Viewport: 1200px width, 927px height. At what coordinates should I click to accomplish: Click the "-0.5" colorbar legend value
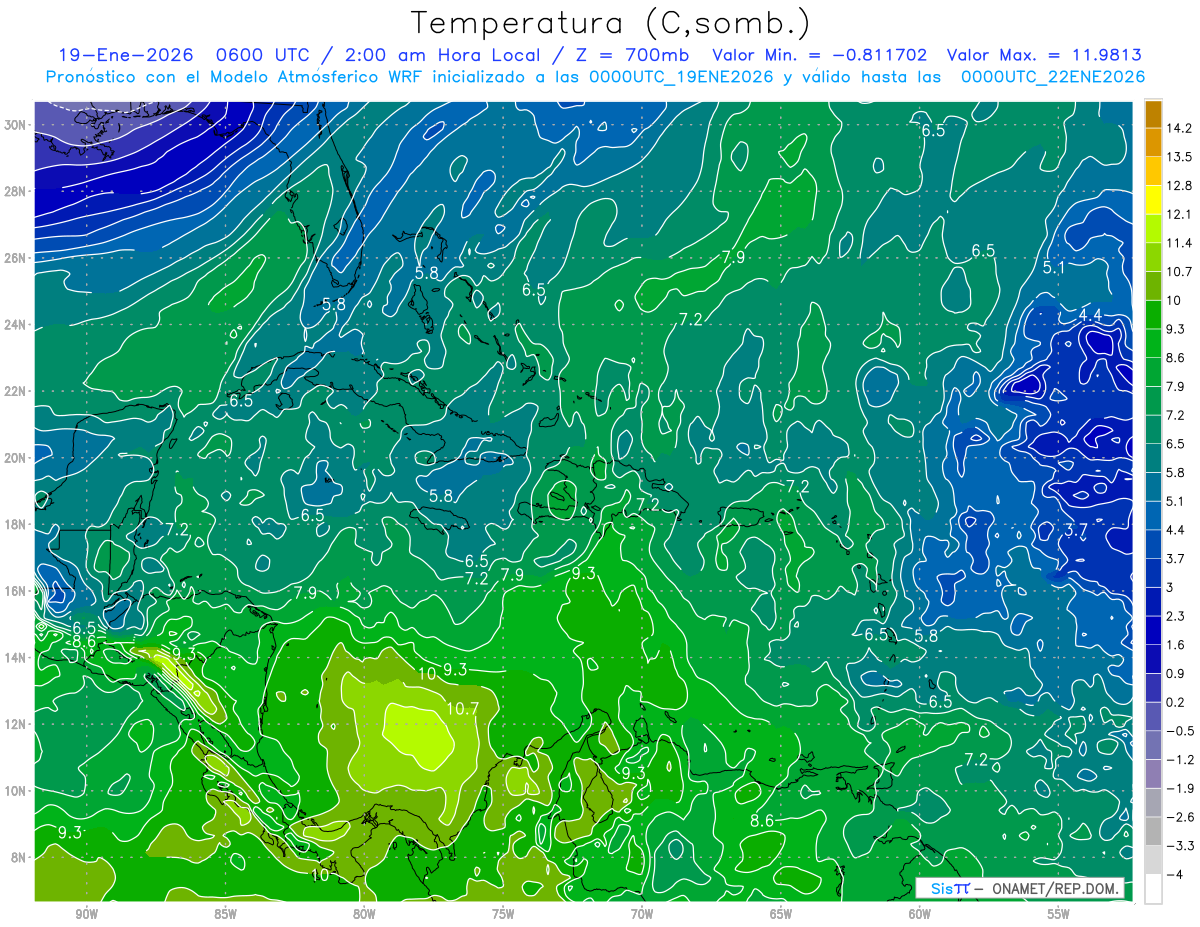(x=1179, y=731)
